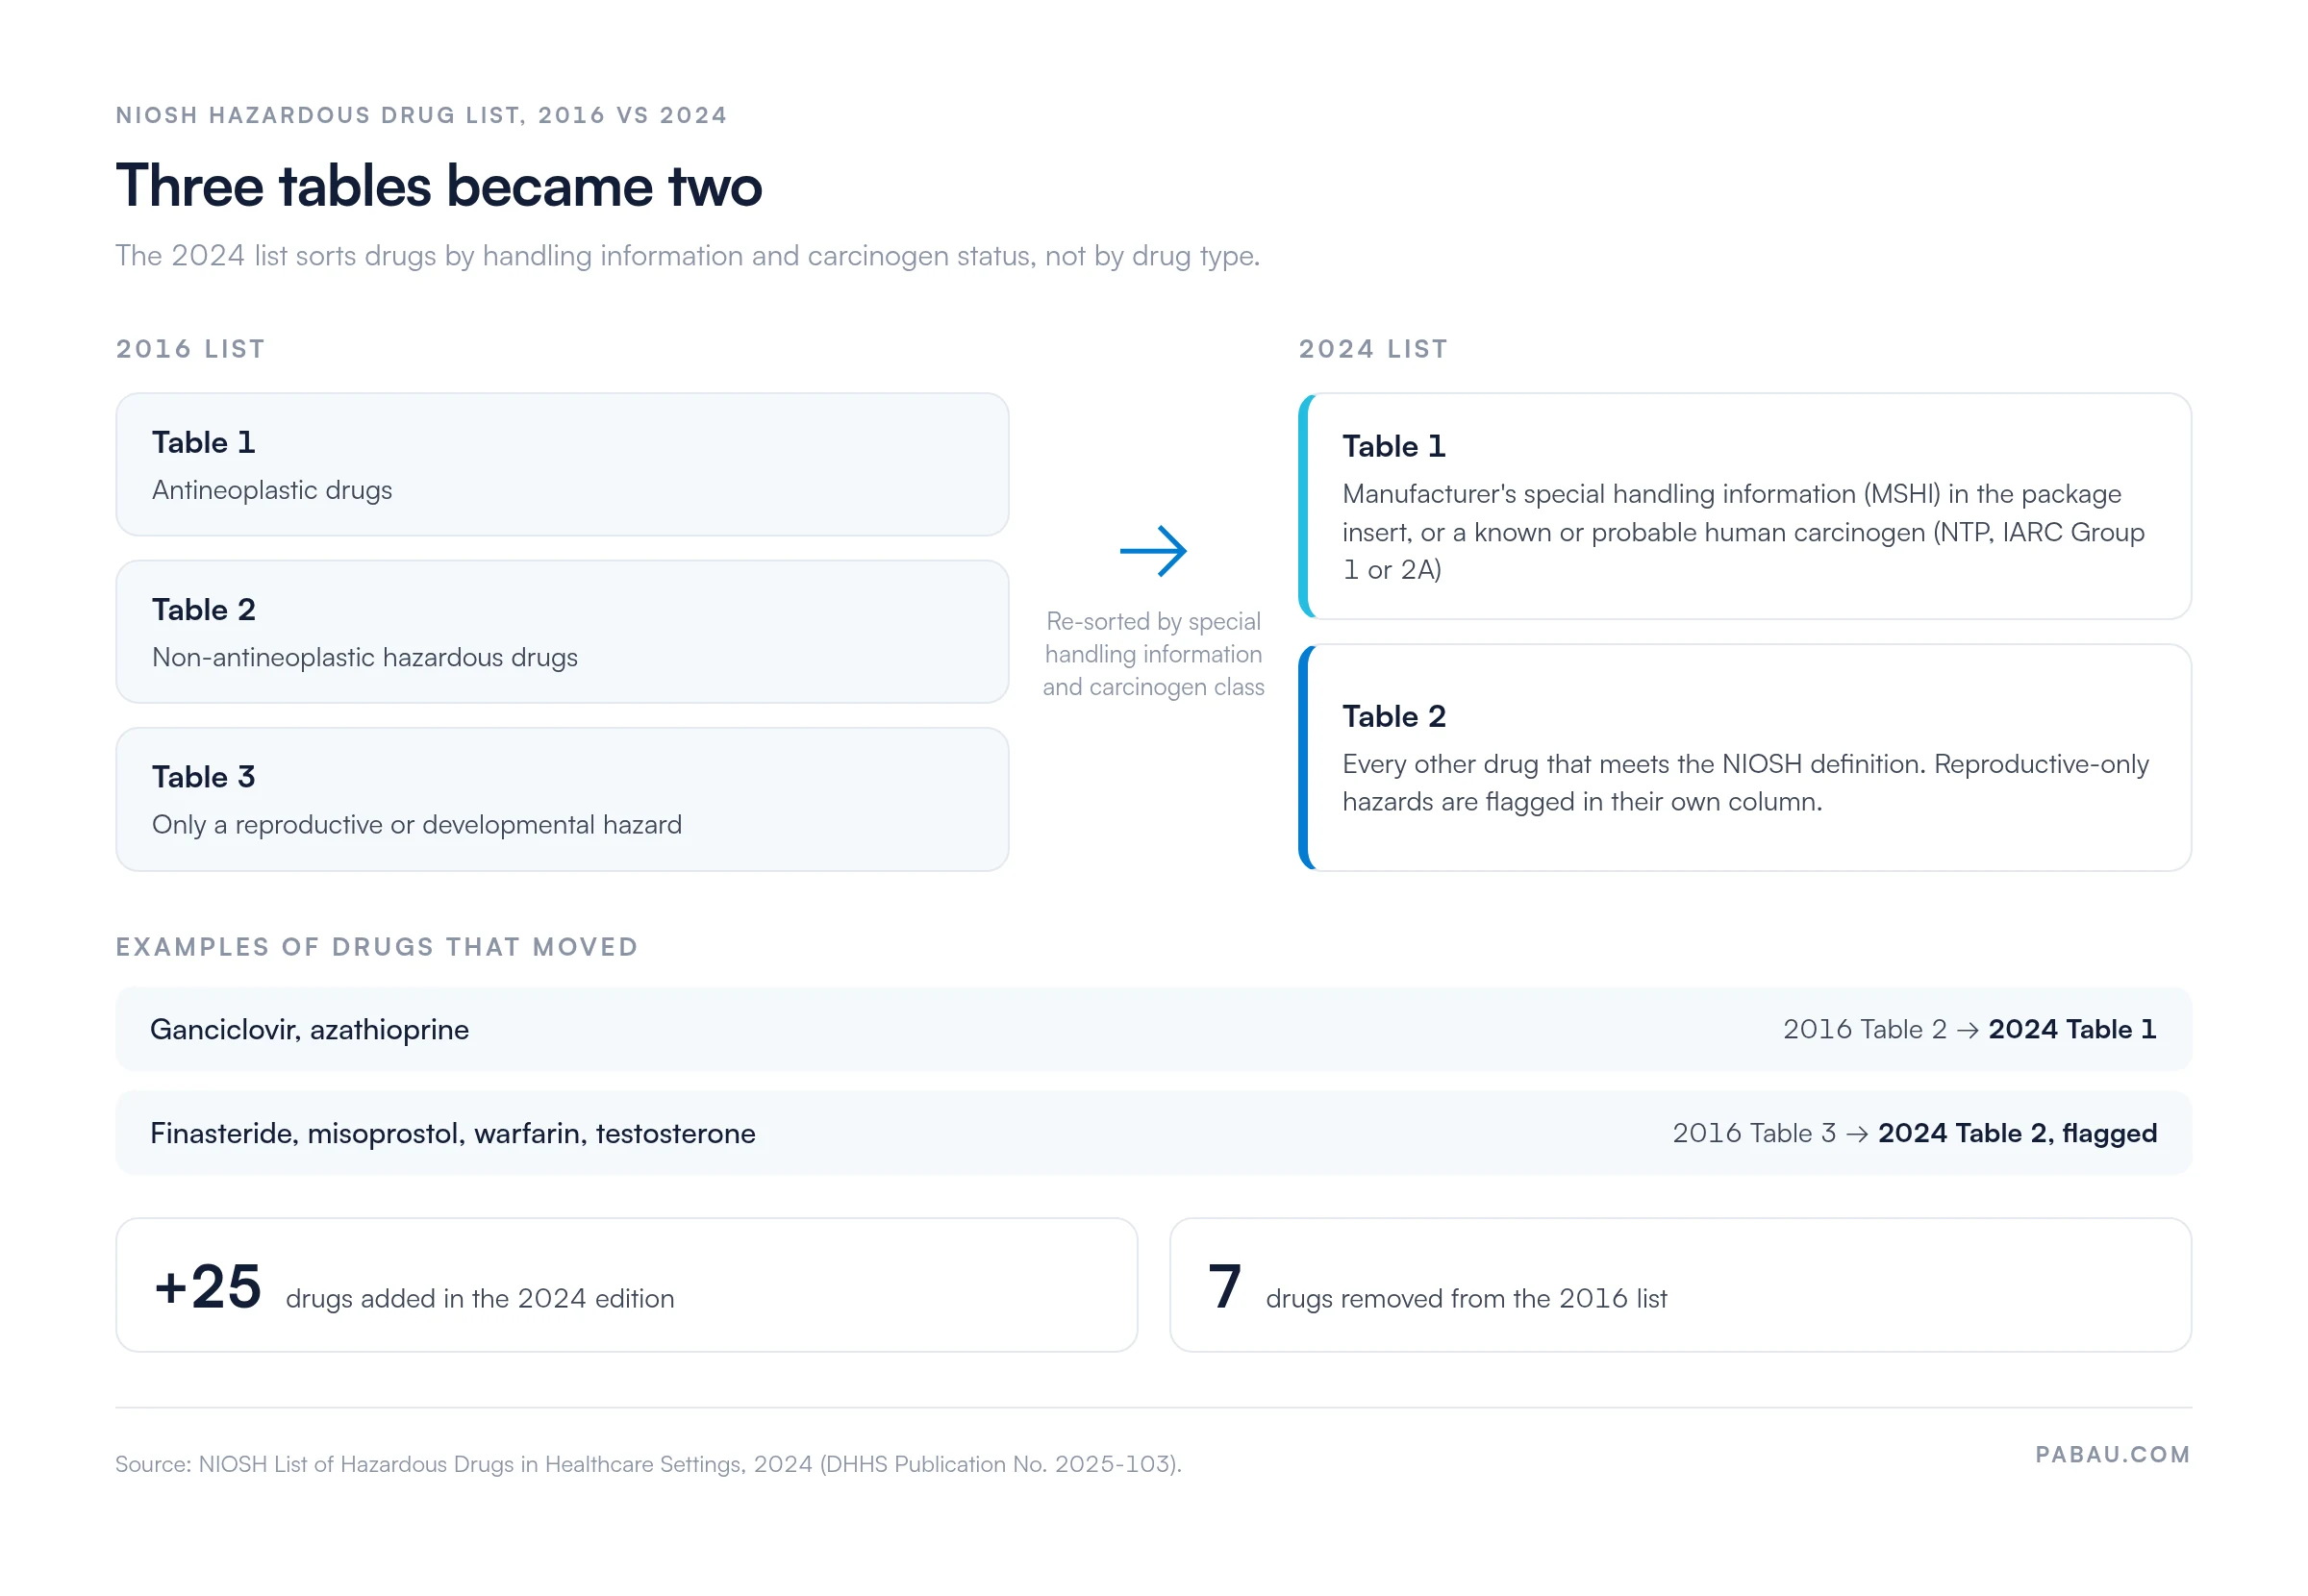Click the +25 drugs added stat box

click(627, 1285)
